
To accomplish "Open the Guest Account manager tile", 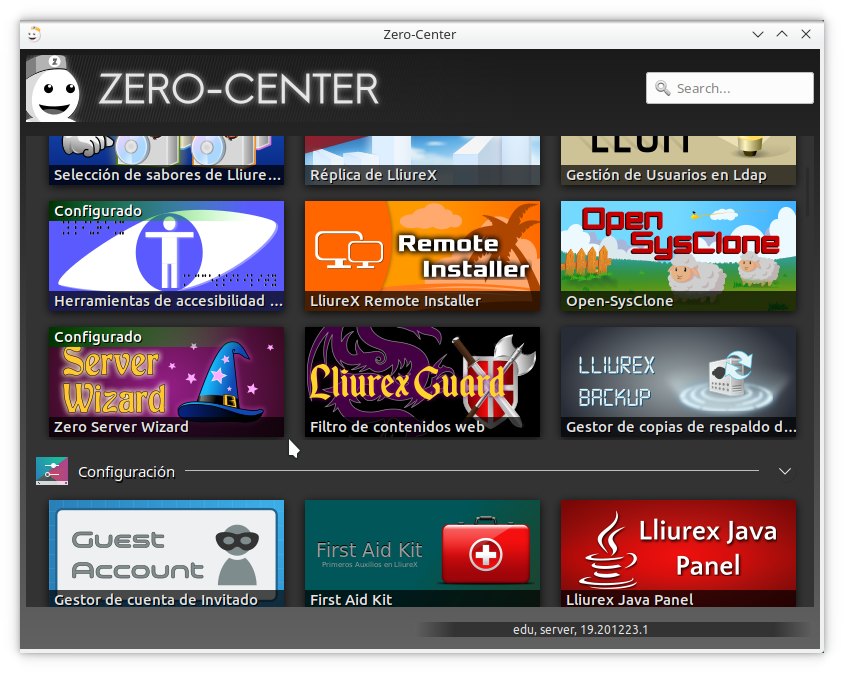I will [x=166, y=553].
